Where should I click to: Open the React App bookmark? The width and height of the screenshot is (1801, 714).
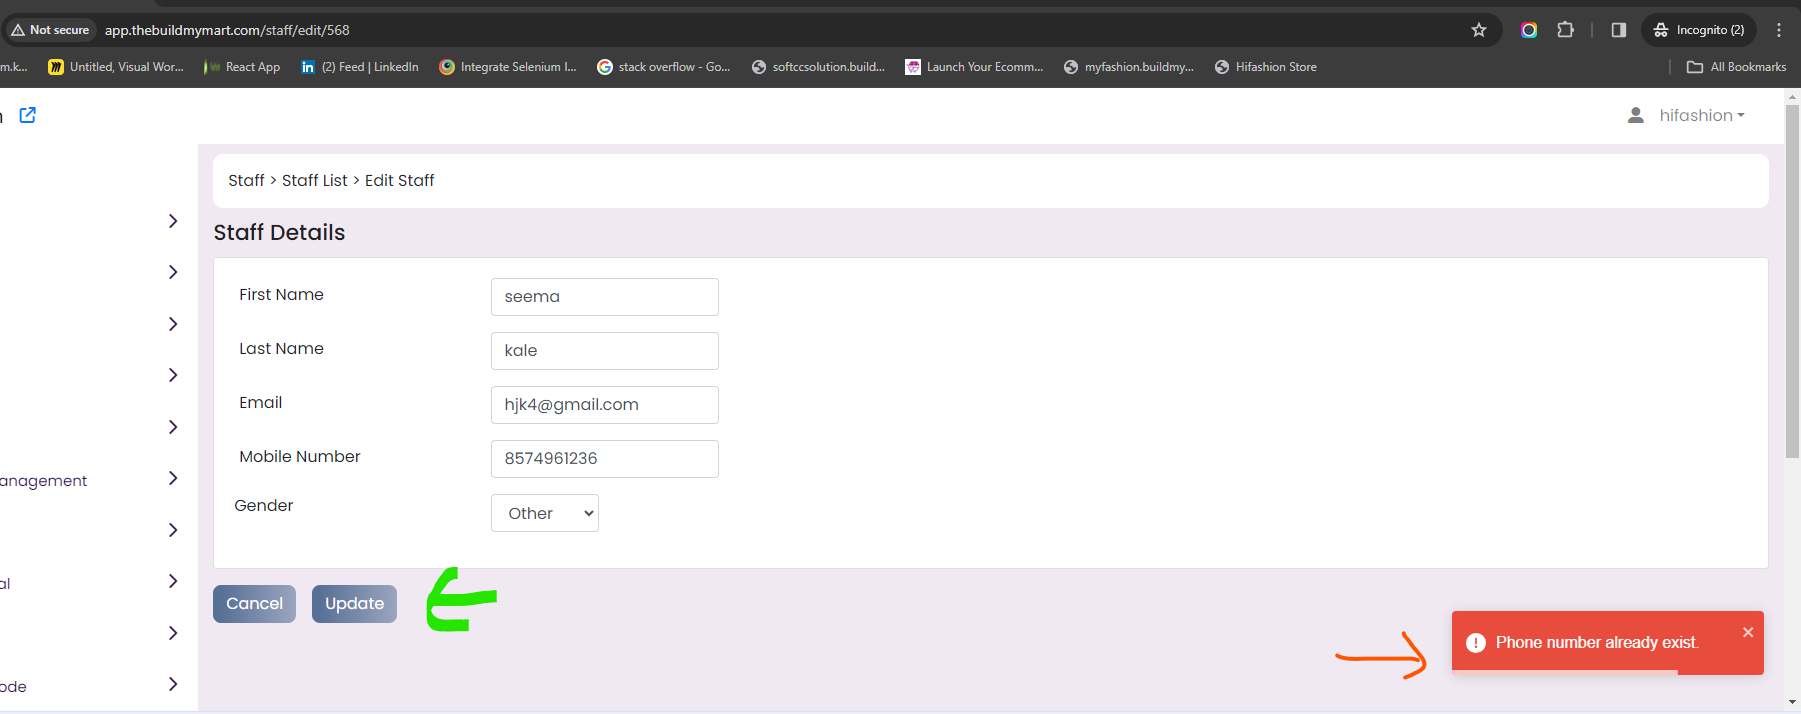pyautogui.click(x=242, y=67)
